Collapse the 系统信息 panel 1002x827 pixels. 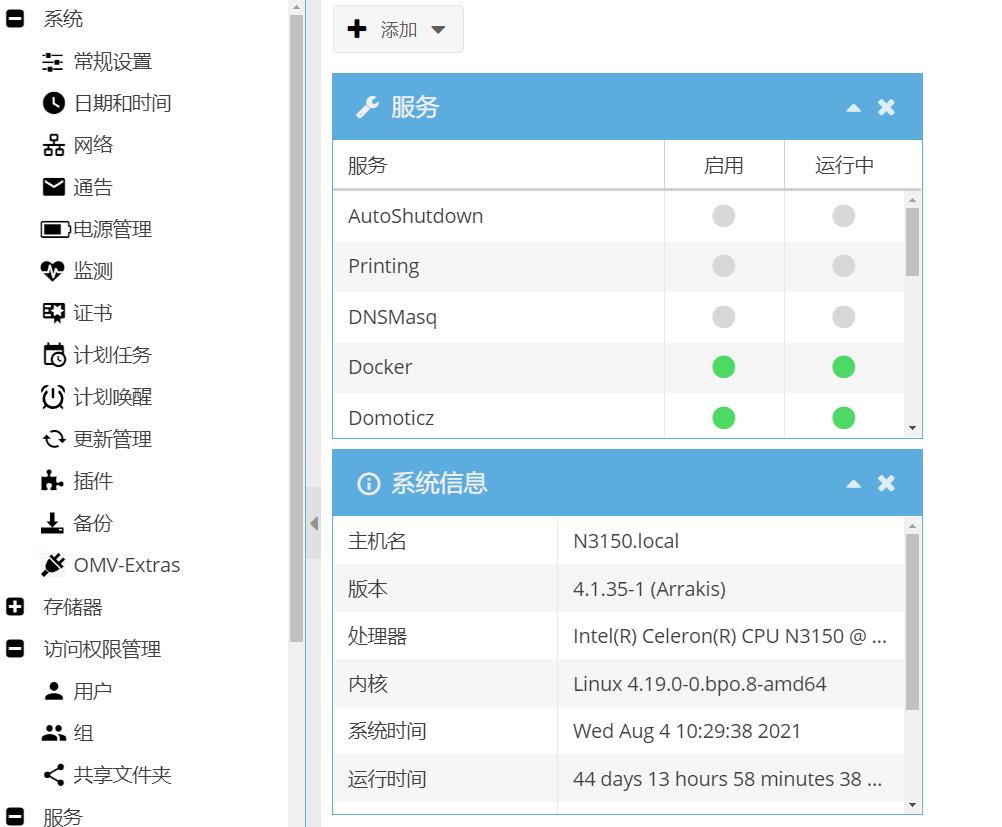coord(853,483)
